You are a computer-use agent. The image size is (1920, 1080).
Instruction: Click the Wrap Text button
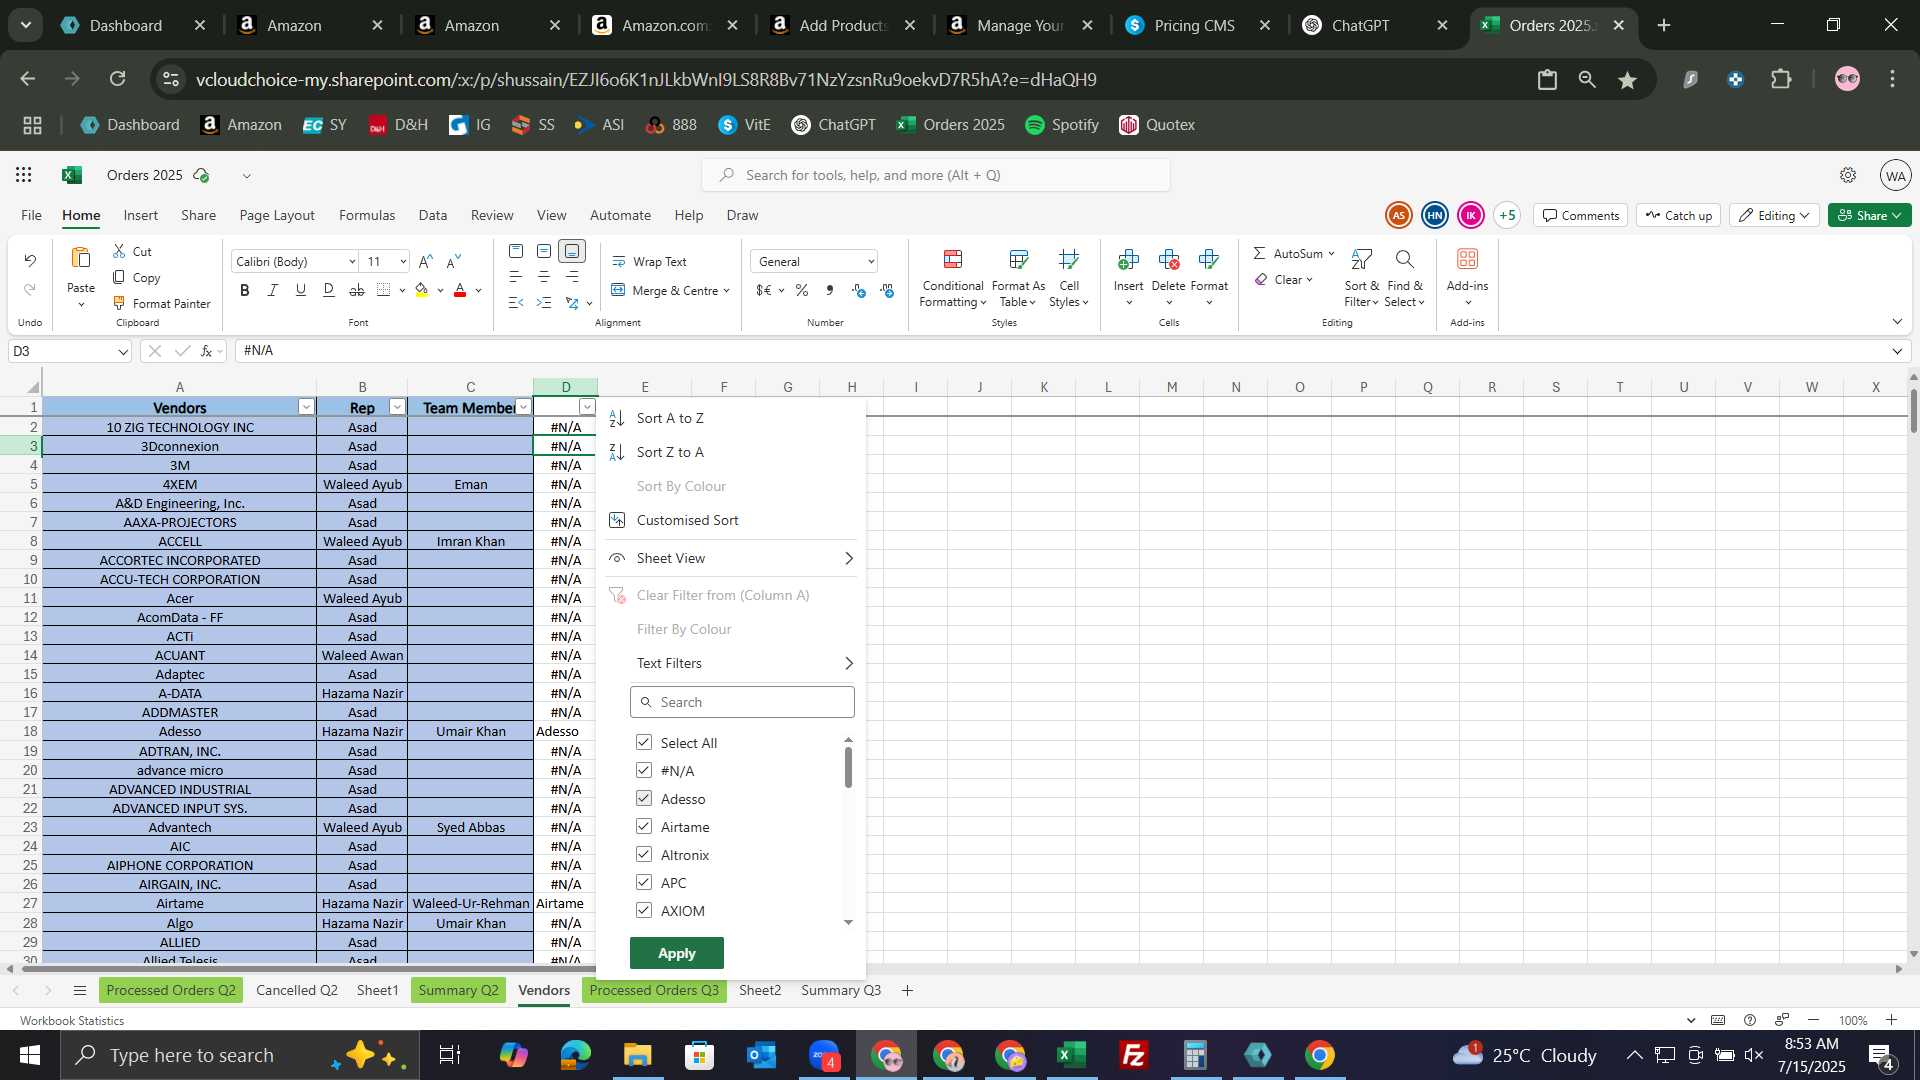coord(649,262)
